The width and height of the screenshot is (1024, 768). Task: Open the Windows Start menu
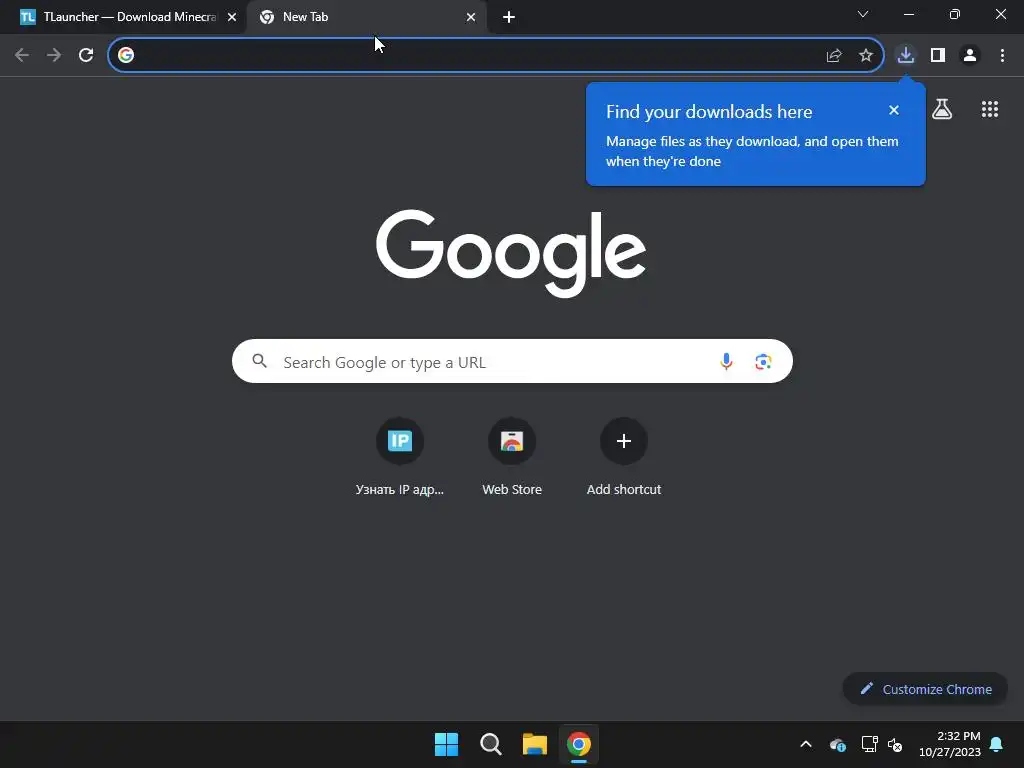click(x=447, y=744)
